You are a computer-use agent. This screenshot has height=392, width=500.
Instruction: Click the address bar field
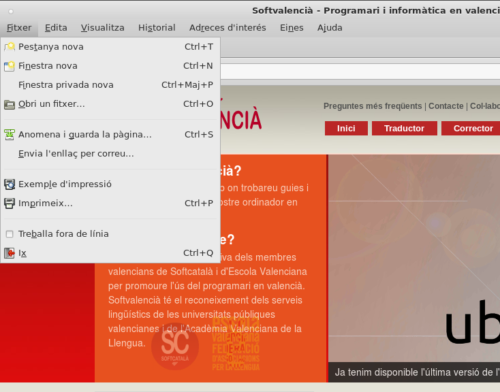[360, 71]
